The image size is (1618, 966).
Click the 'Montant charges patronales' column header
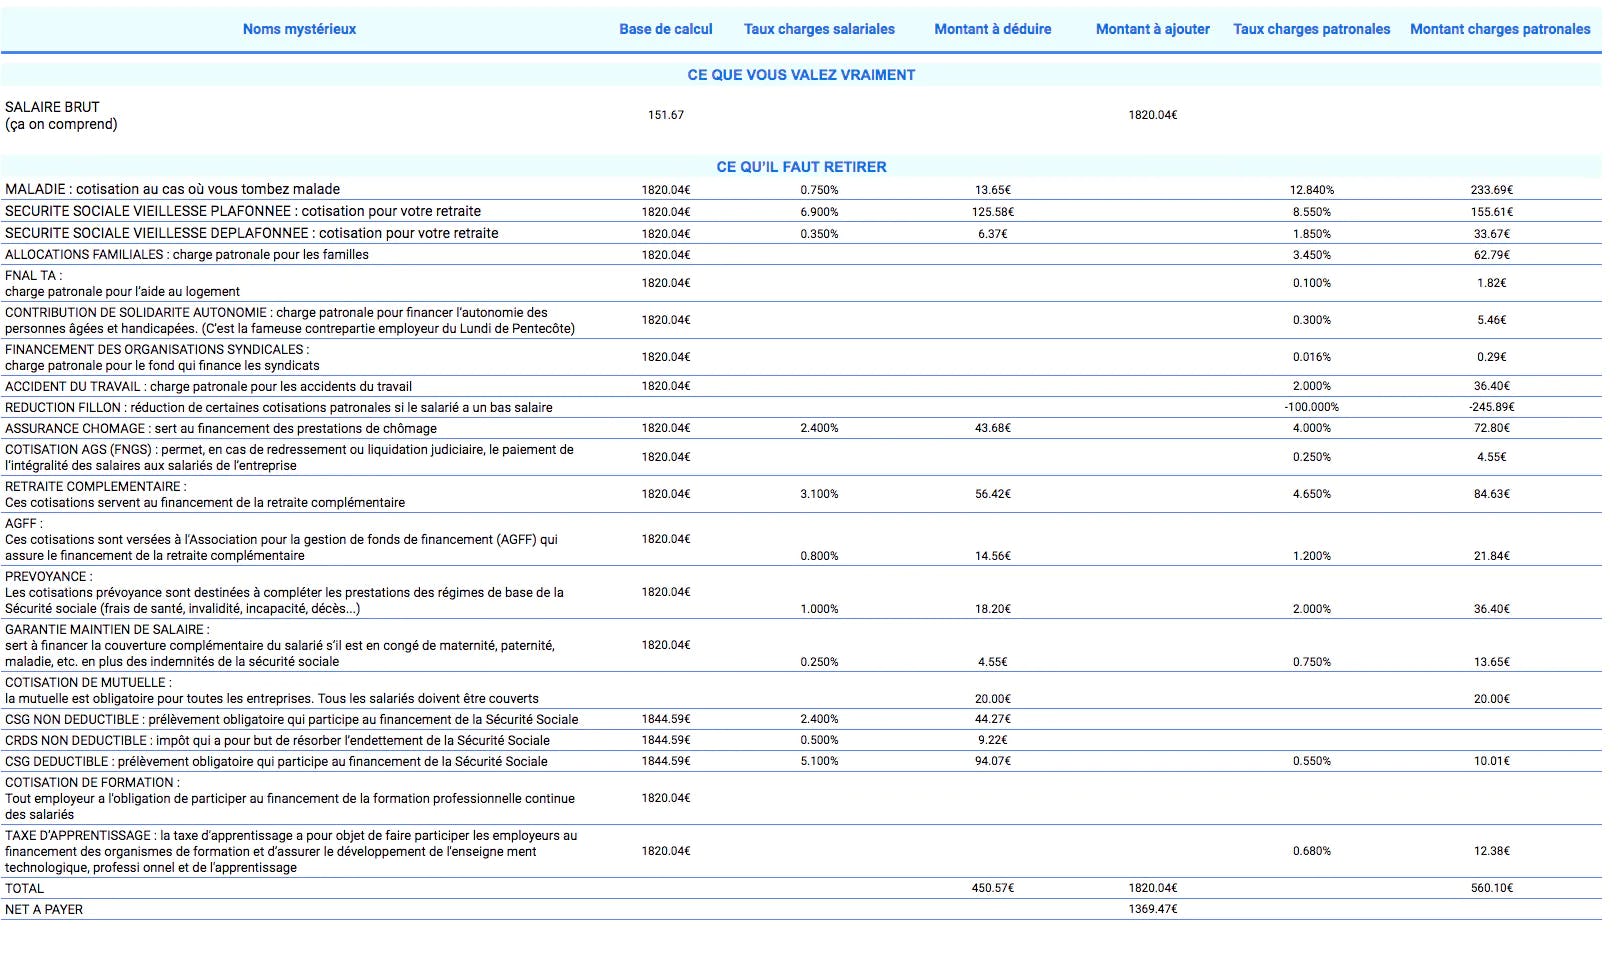pos(1500,29)
